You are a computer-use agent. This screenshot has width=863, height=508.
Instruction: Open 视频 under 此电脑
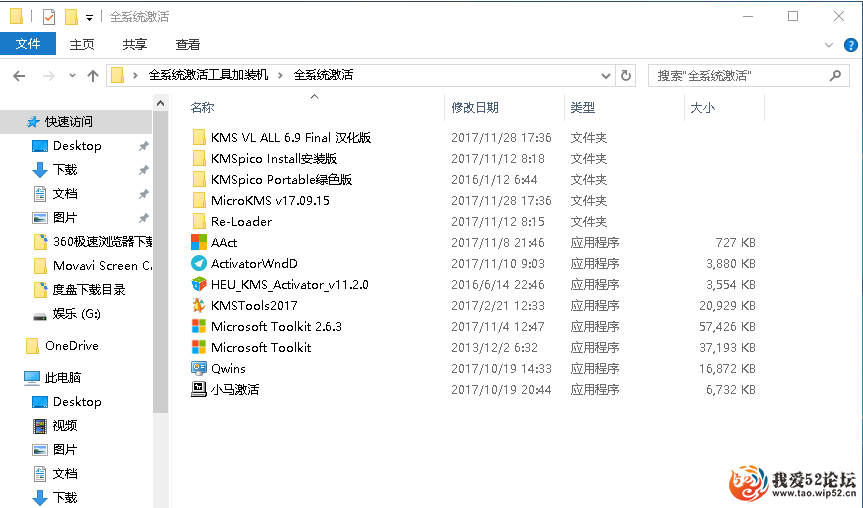pos(64,425)
